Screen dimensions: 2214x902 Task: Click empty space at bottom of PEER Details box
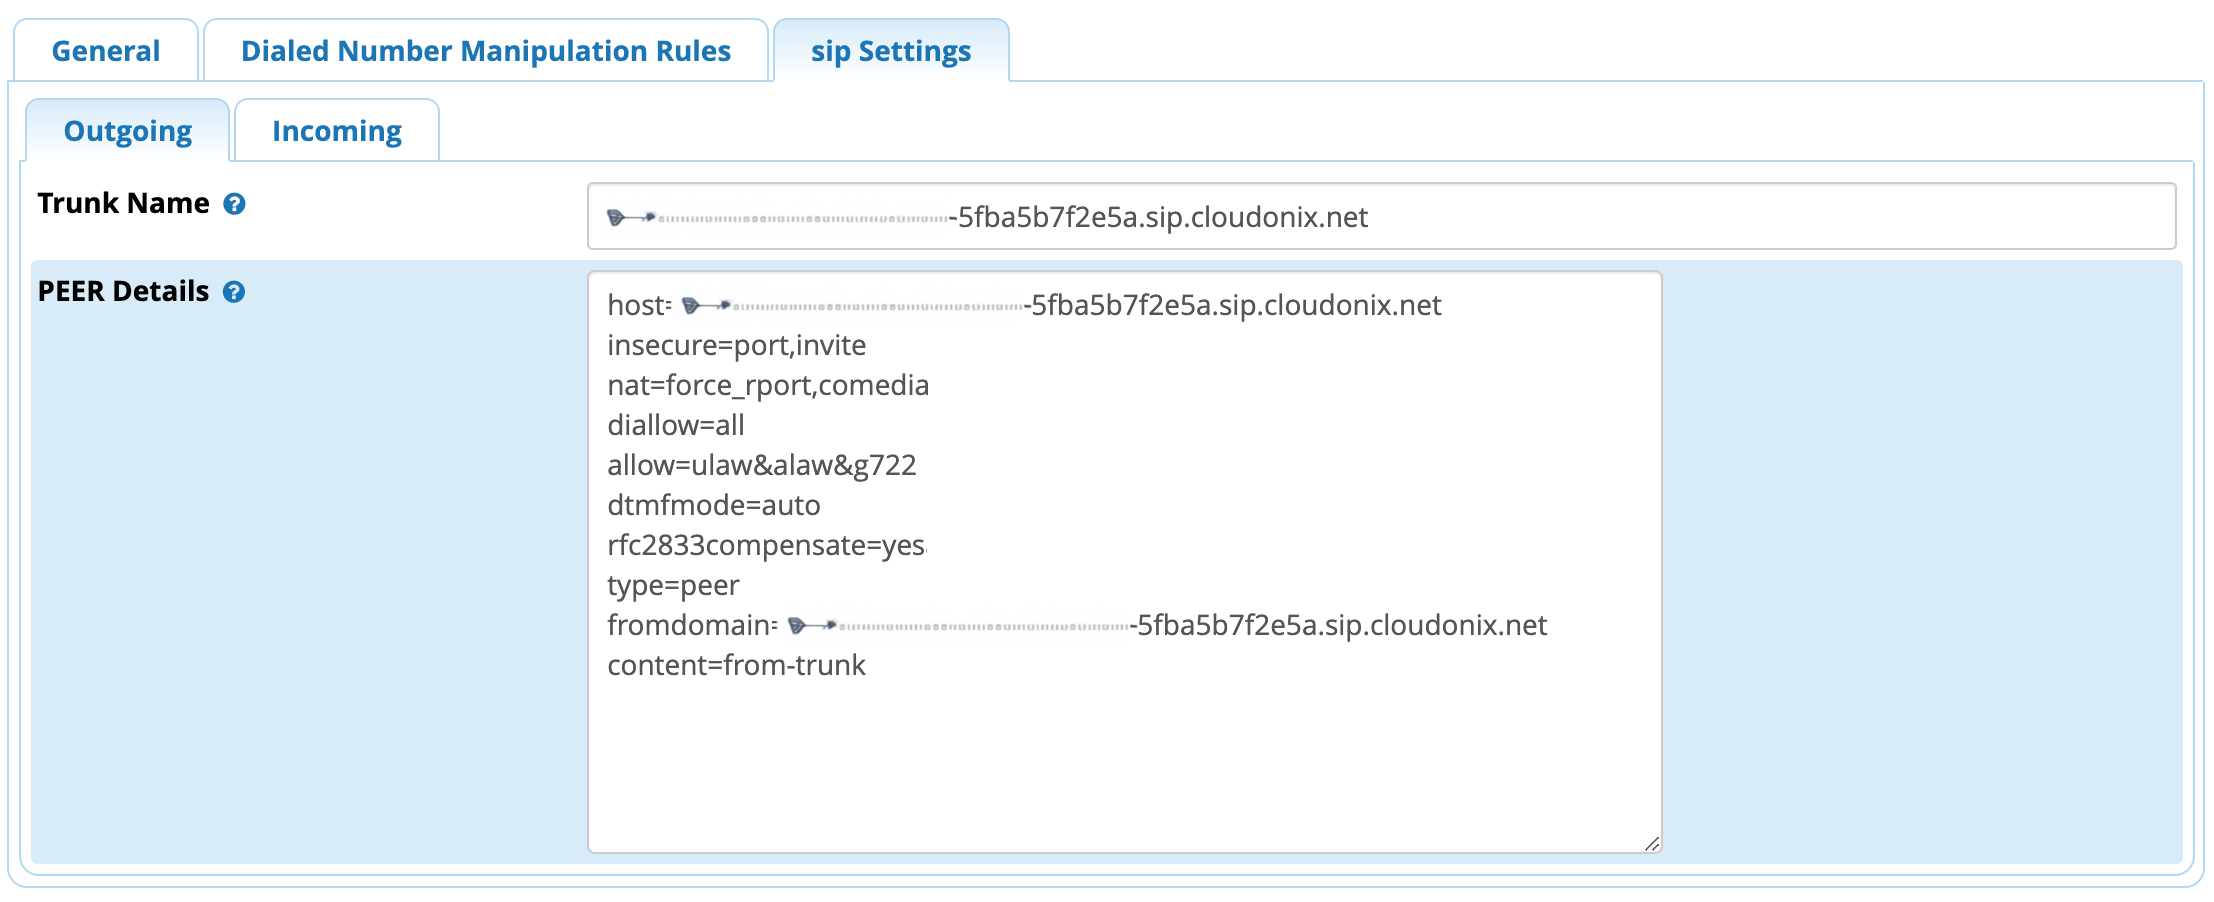tap(1124, 770)
